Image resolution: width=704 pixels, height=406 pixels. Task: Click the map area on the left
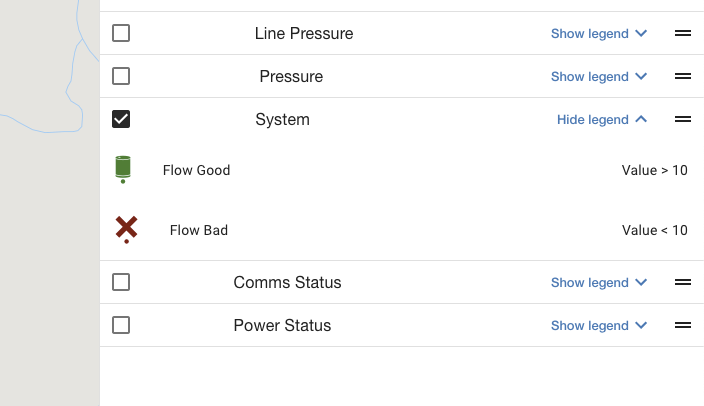point(49,203)
